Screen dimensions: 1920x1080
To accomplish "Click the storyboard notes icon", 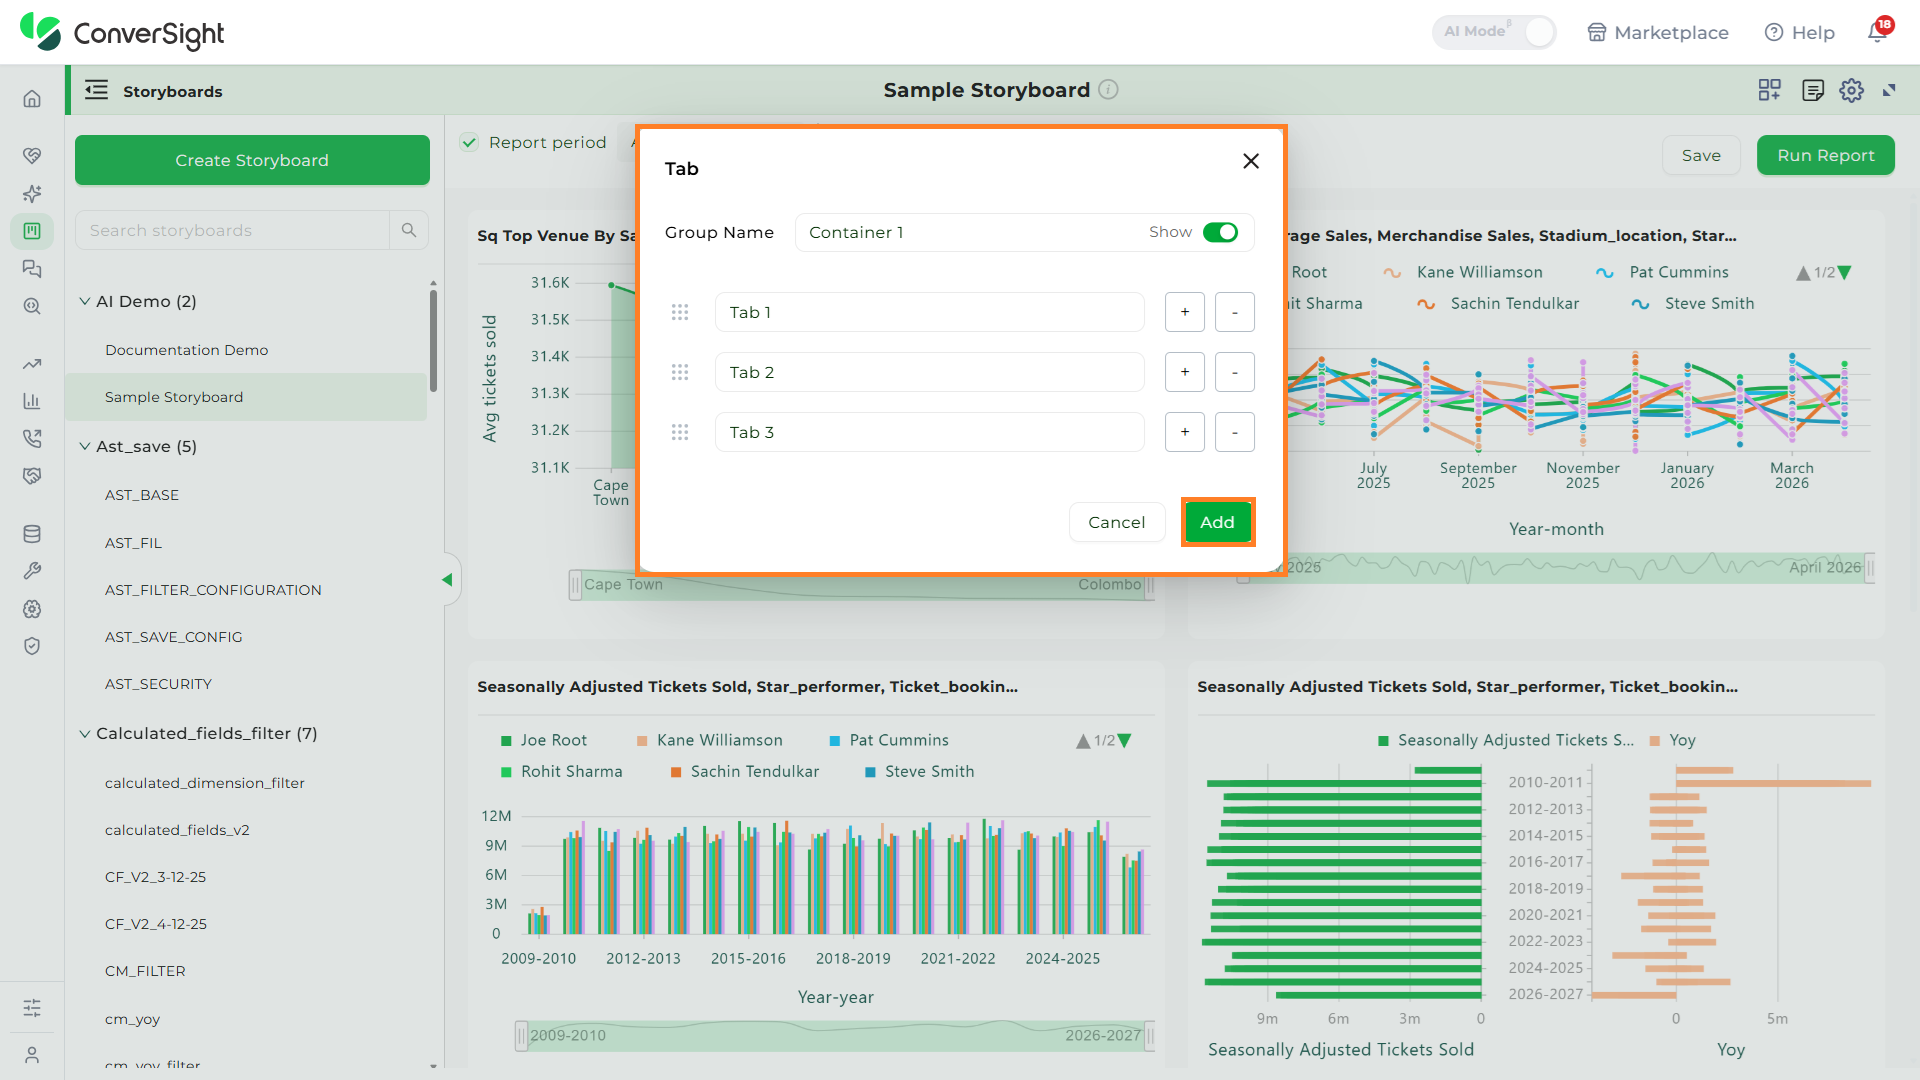I will 1812,90.
